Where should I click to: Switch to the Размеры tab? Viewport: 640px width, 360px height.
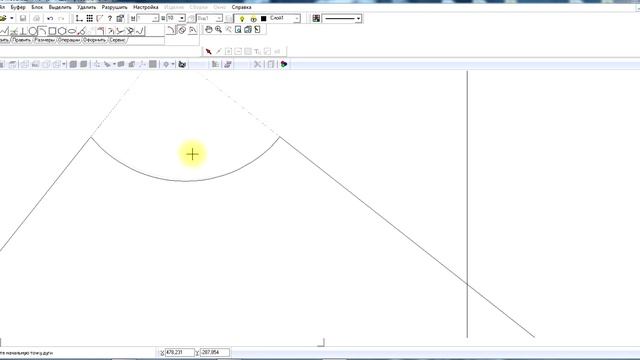44,40
